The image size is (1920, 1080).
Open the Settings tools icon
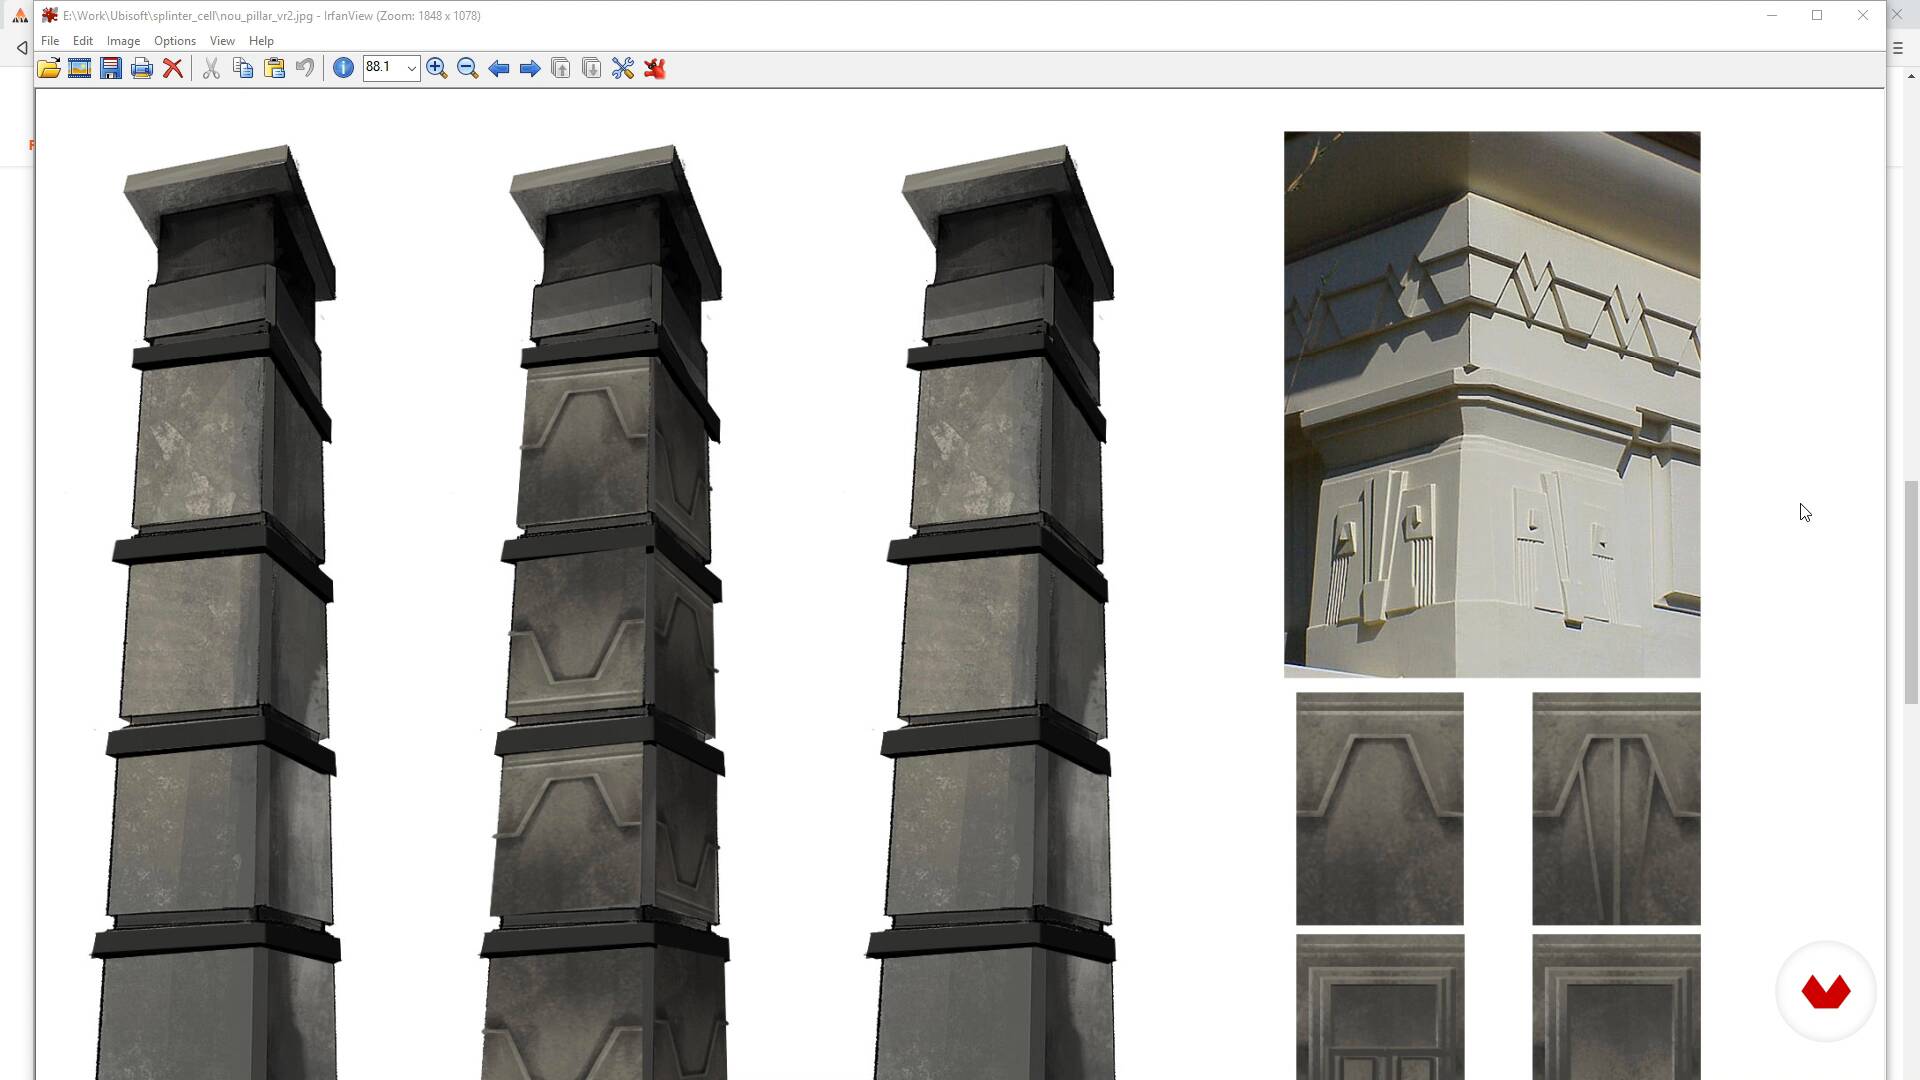tap(622, 68)
